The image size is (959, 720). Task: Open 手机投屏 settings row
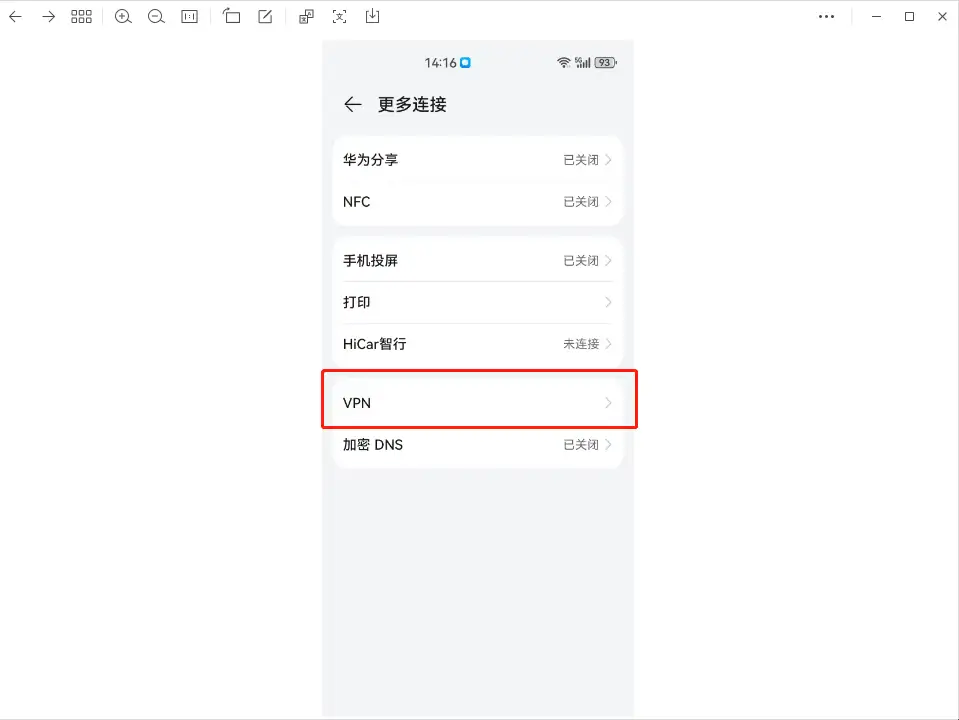coord(477,261)
